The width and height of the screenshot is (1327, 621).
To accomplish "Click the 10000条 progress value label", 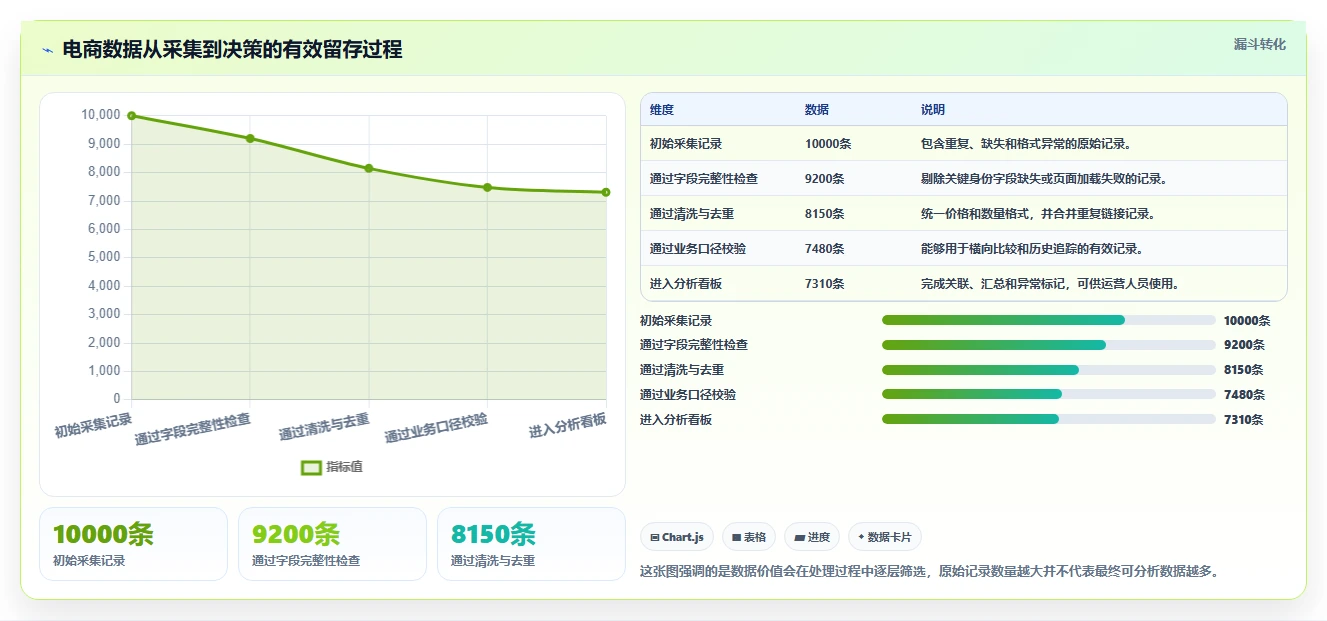I will (x=1247, y=321).
